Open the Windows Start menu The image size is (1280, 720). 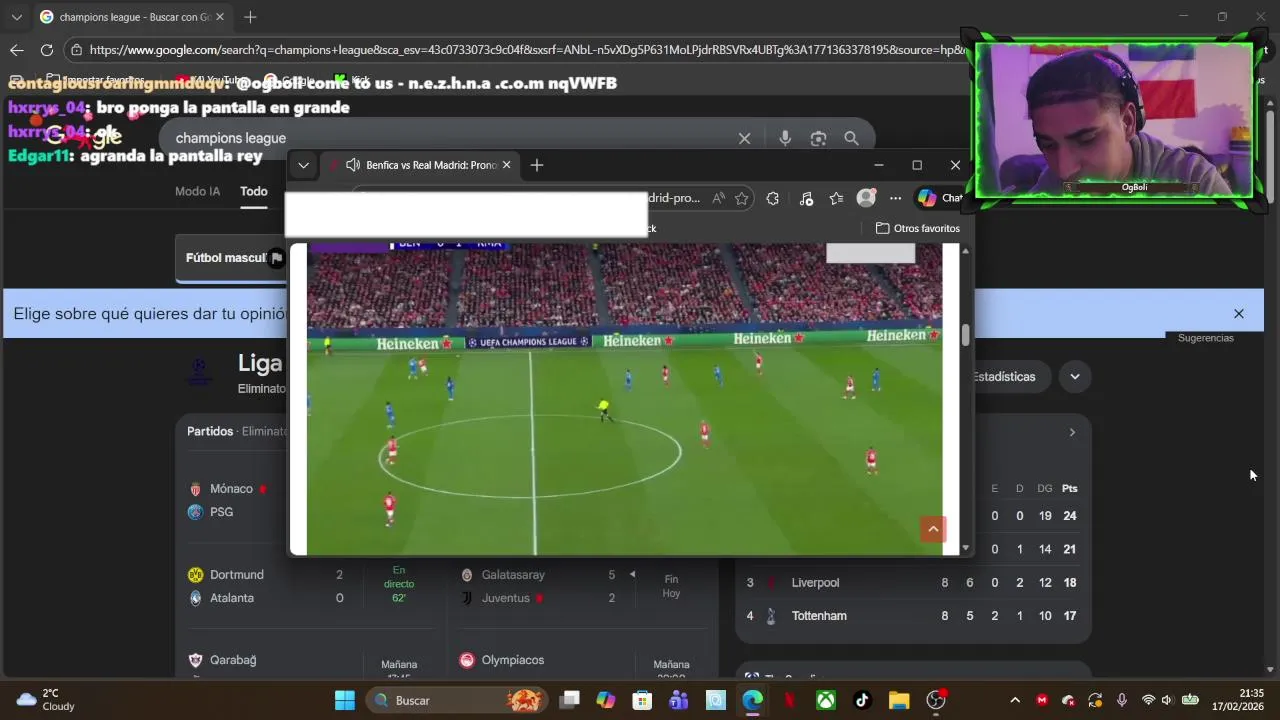[x=345, y=700]
